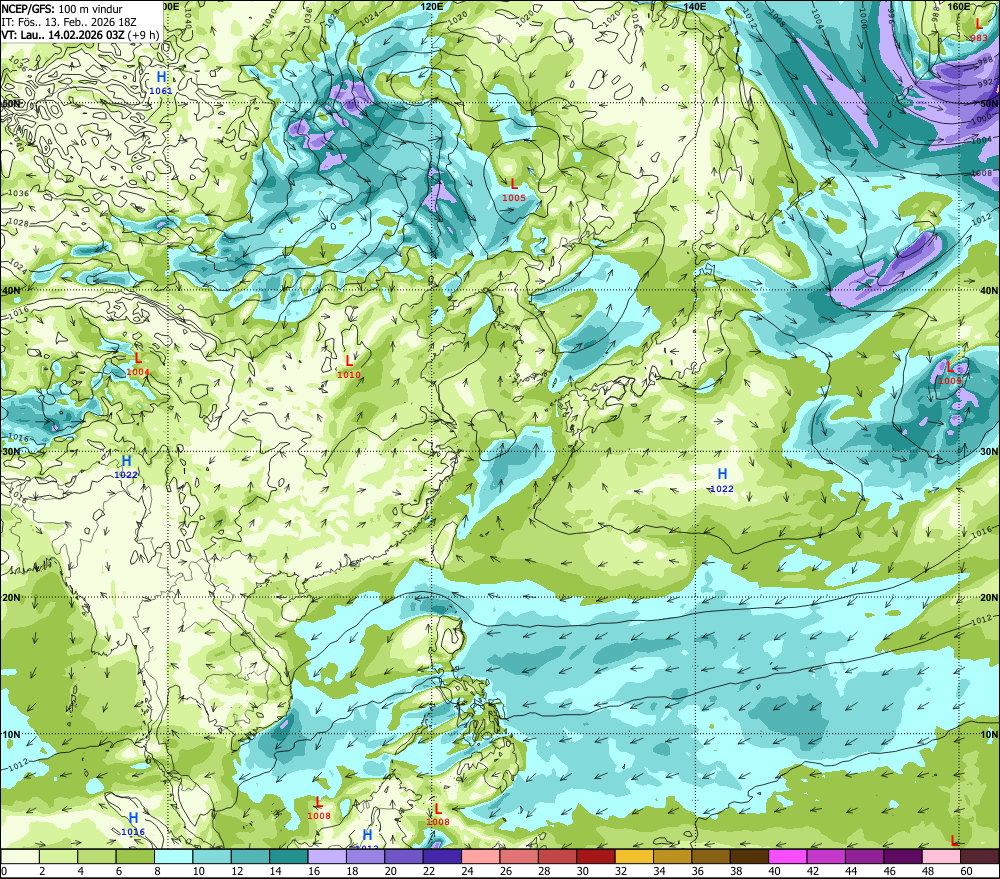This screenshot has height=879, width=1000.
Task: Select the 50N label on the right edge
Action: coord(989,103)
